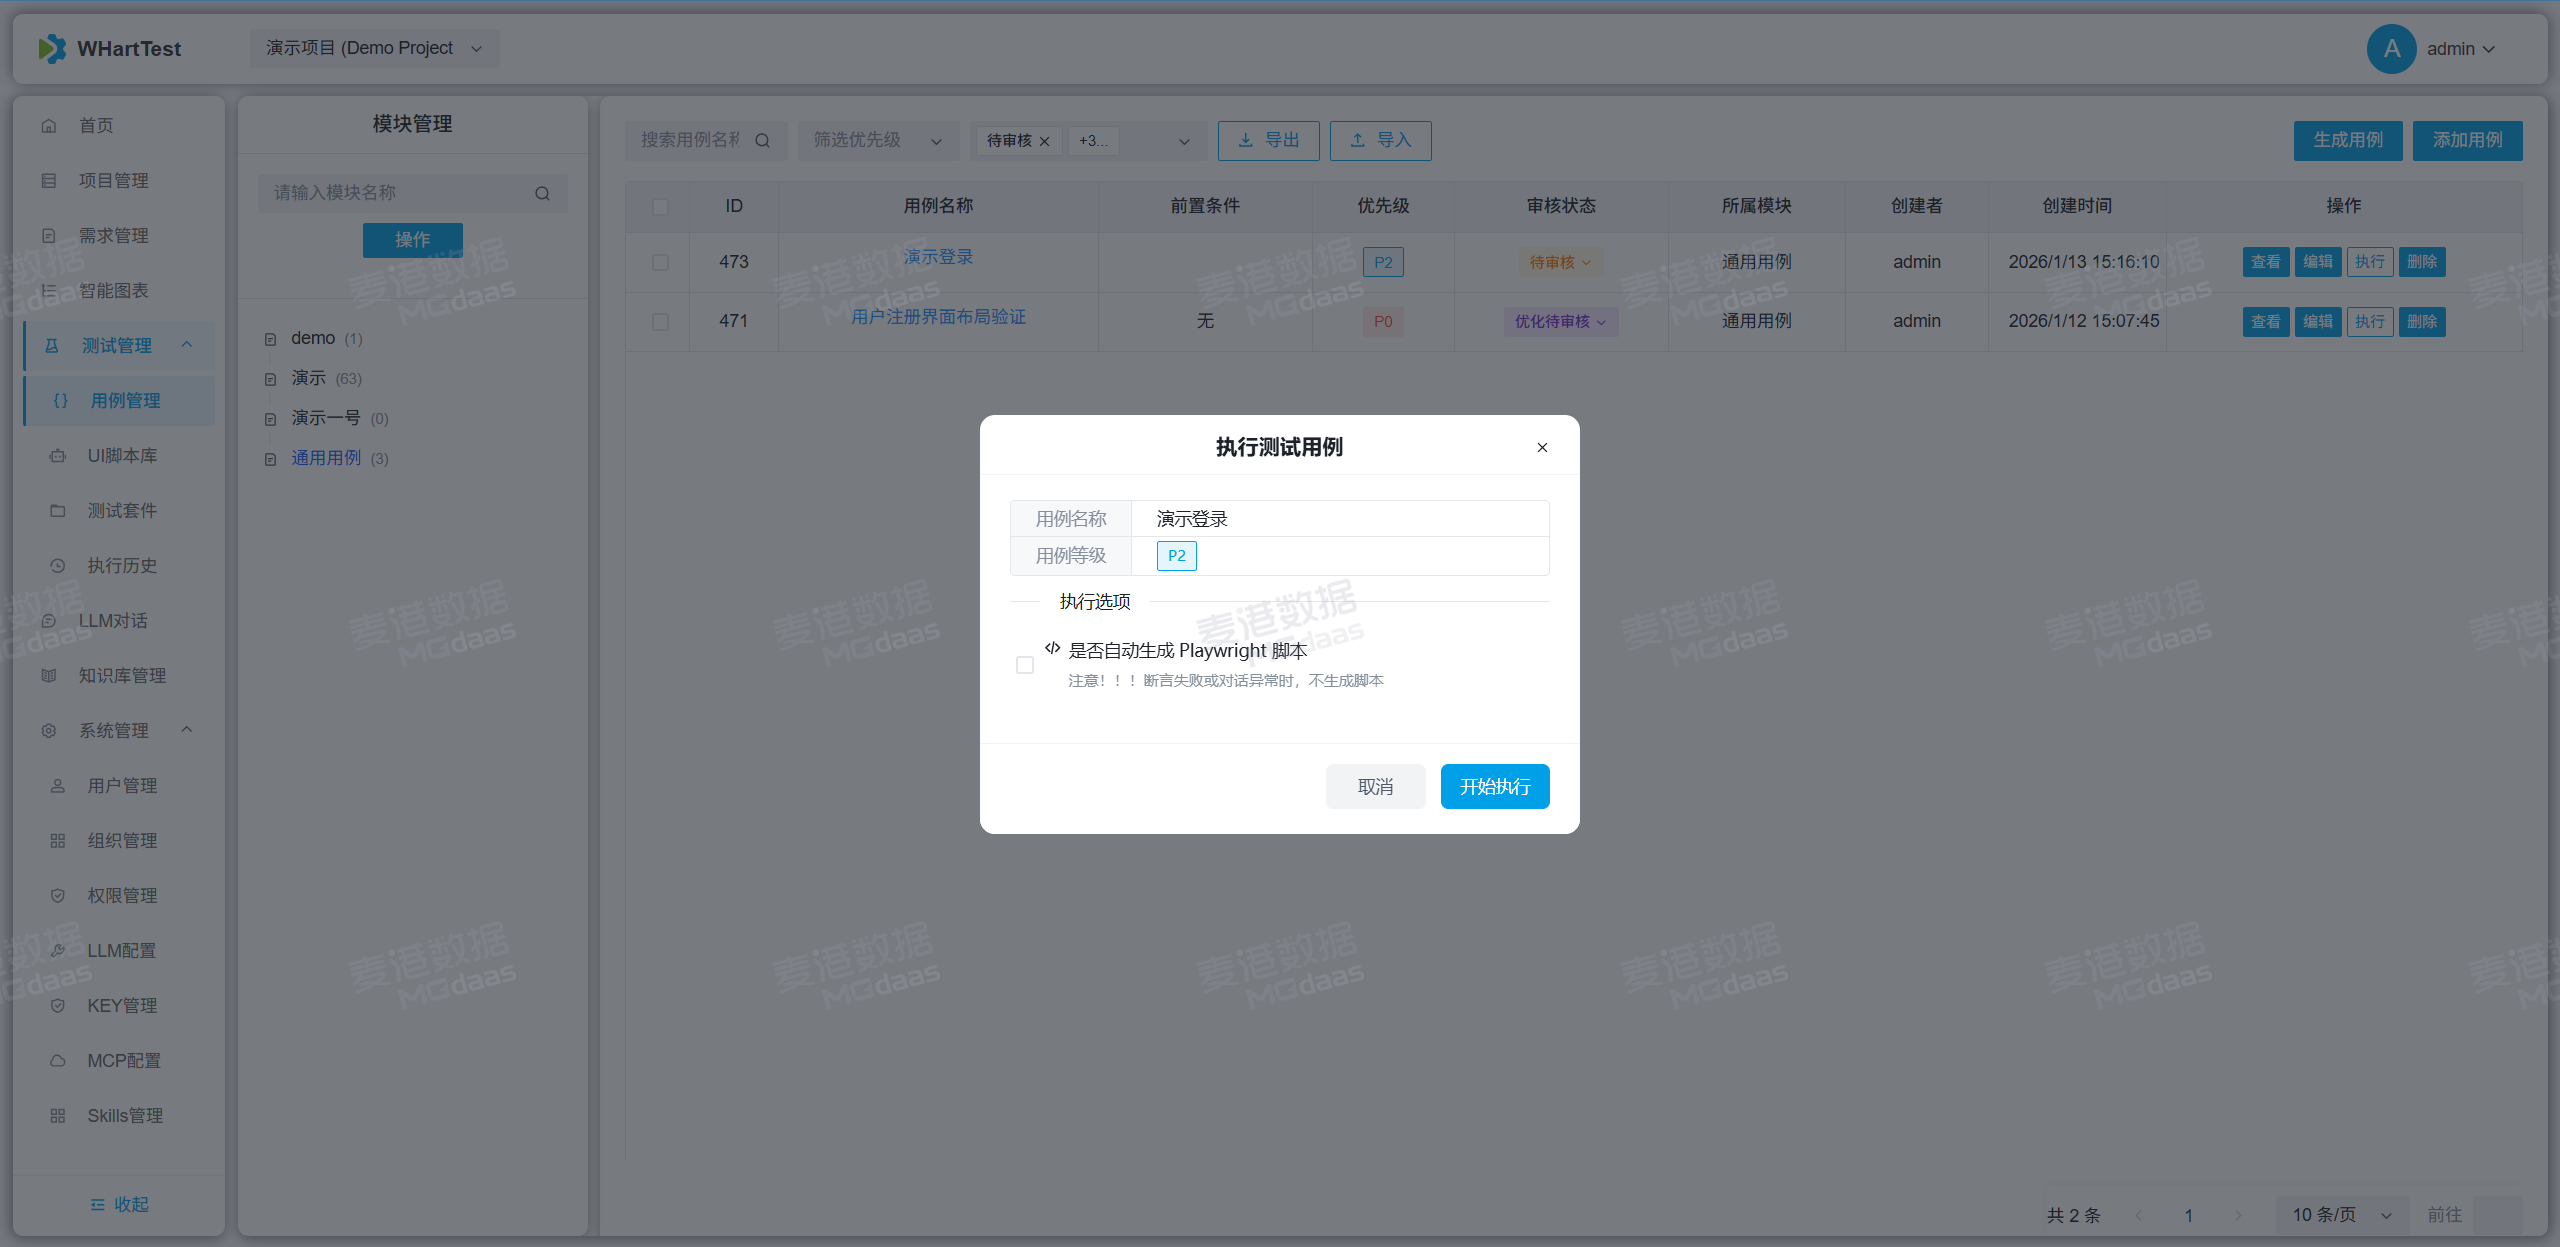
Task: Click the search icon in module name field
Action: click(x=542, y=193)
